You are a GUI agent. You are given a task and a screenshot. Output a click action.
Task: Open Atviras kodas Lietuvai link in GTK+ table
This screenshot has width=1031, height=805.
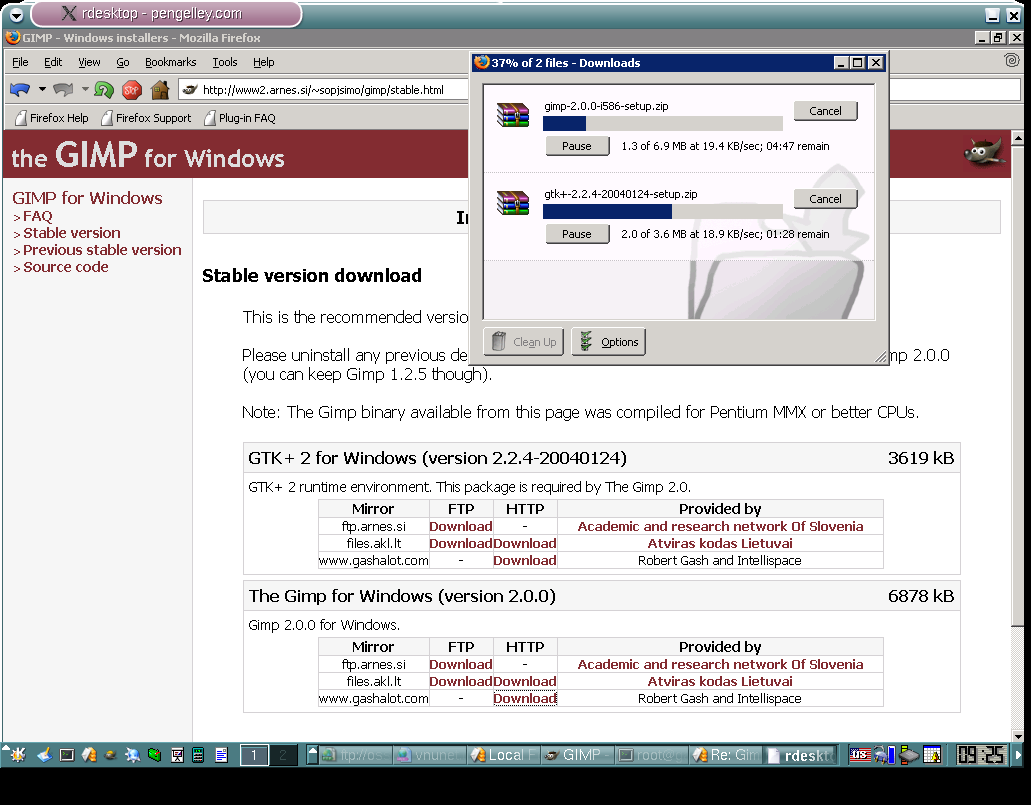(x=720, y=543)
